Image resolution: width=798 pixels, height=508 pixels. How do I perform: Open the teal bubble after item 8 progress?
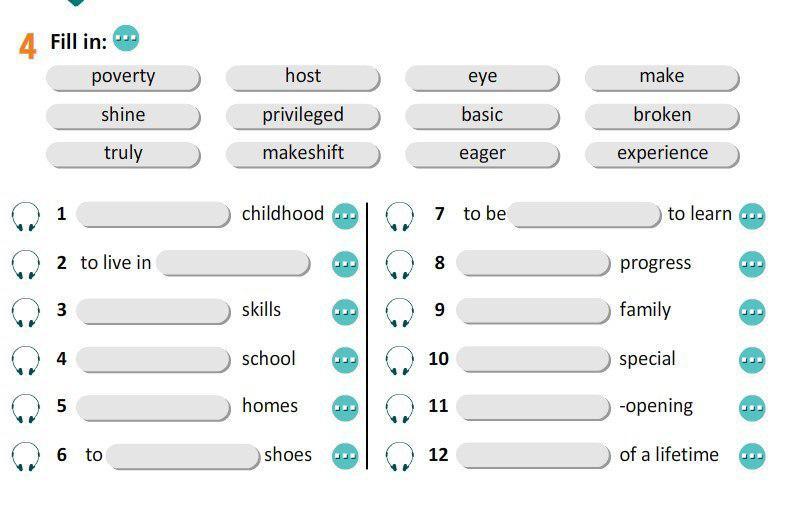point(752,264)
